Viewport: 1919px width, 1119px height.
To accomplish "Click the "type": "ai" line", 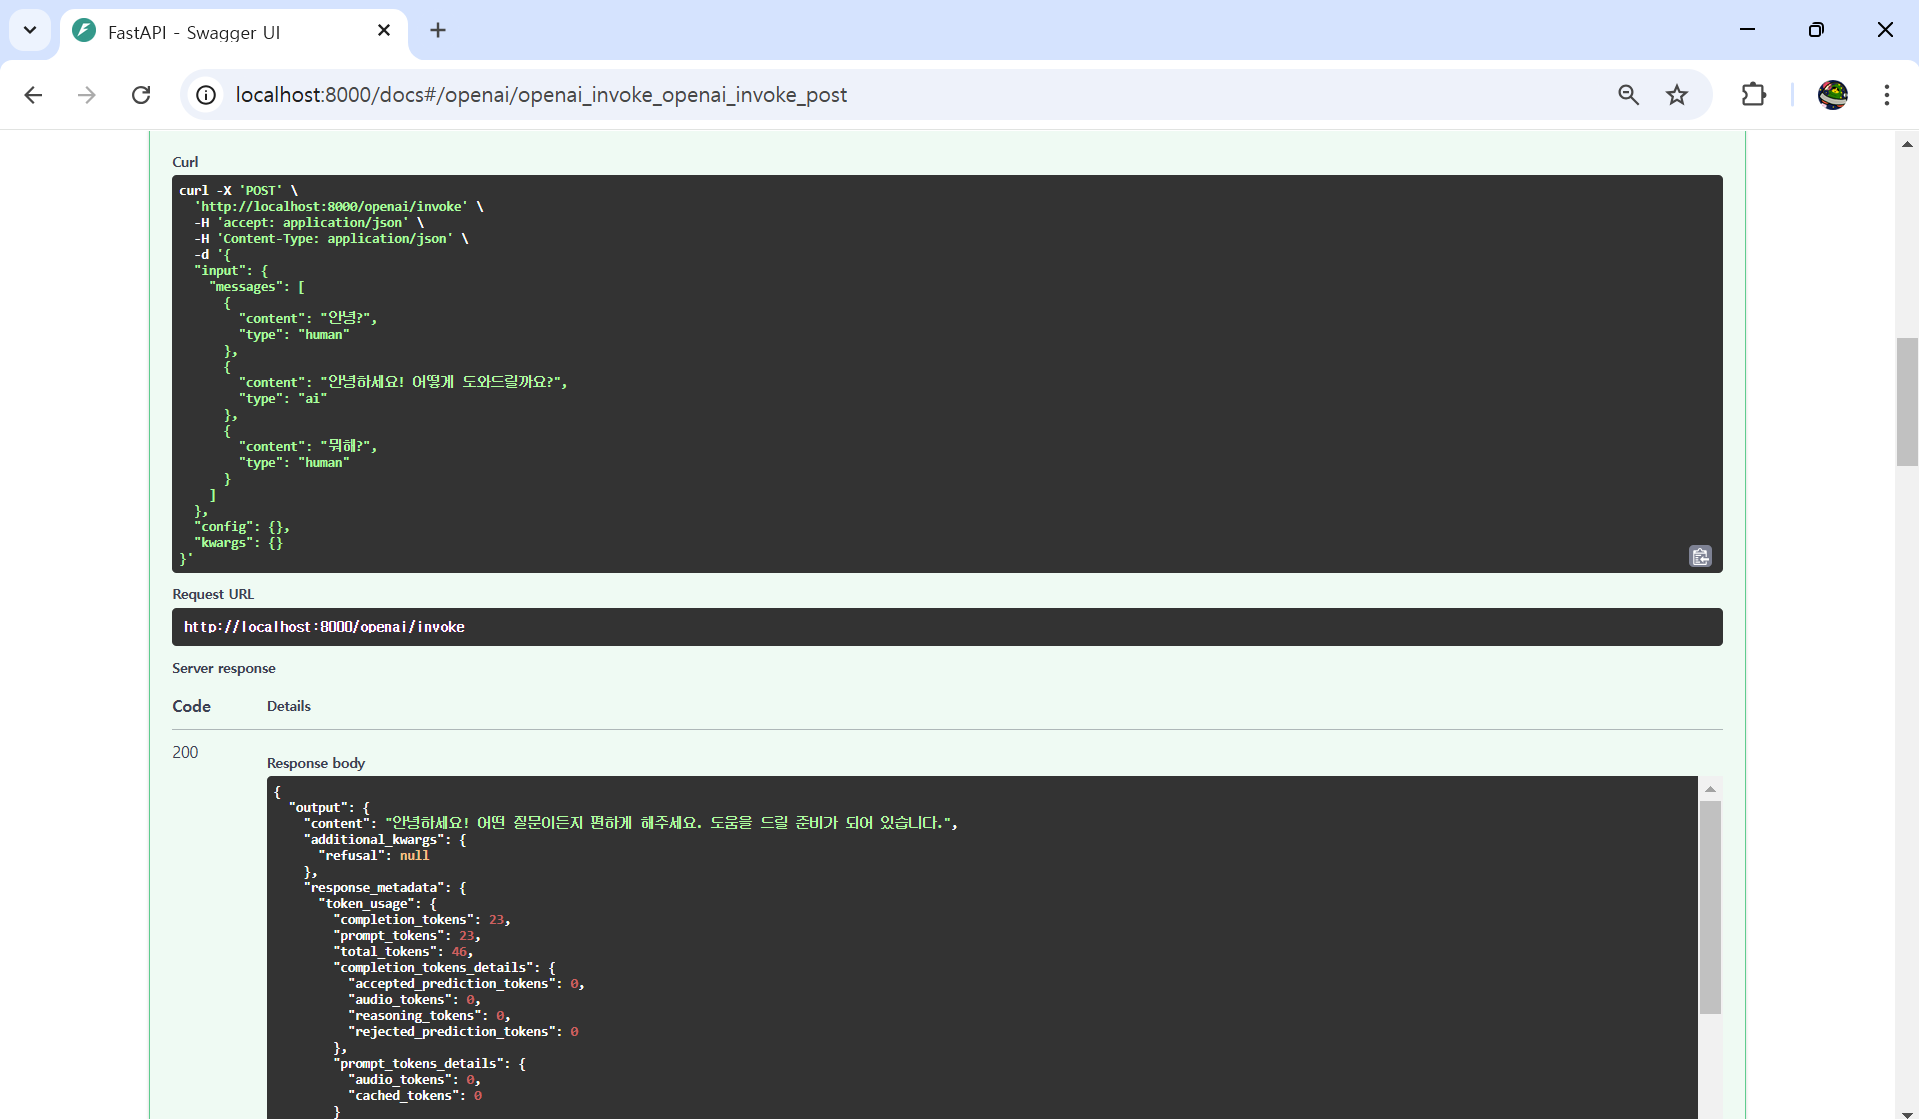I will [x=283, y=399].
